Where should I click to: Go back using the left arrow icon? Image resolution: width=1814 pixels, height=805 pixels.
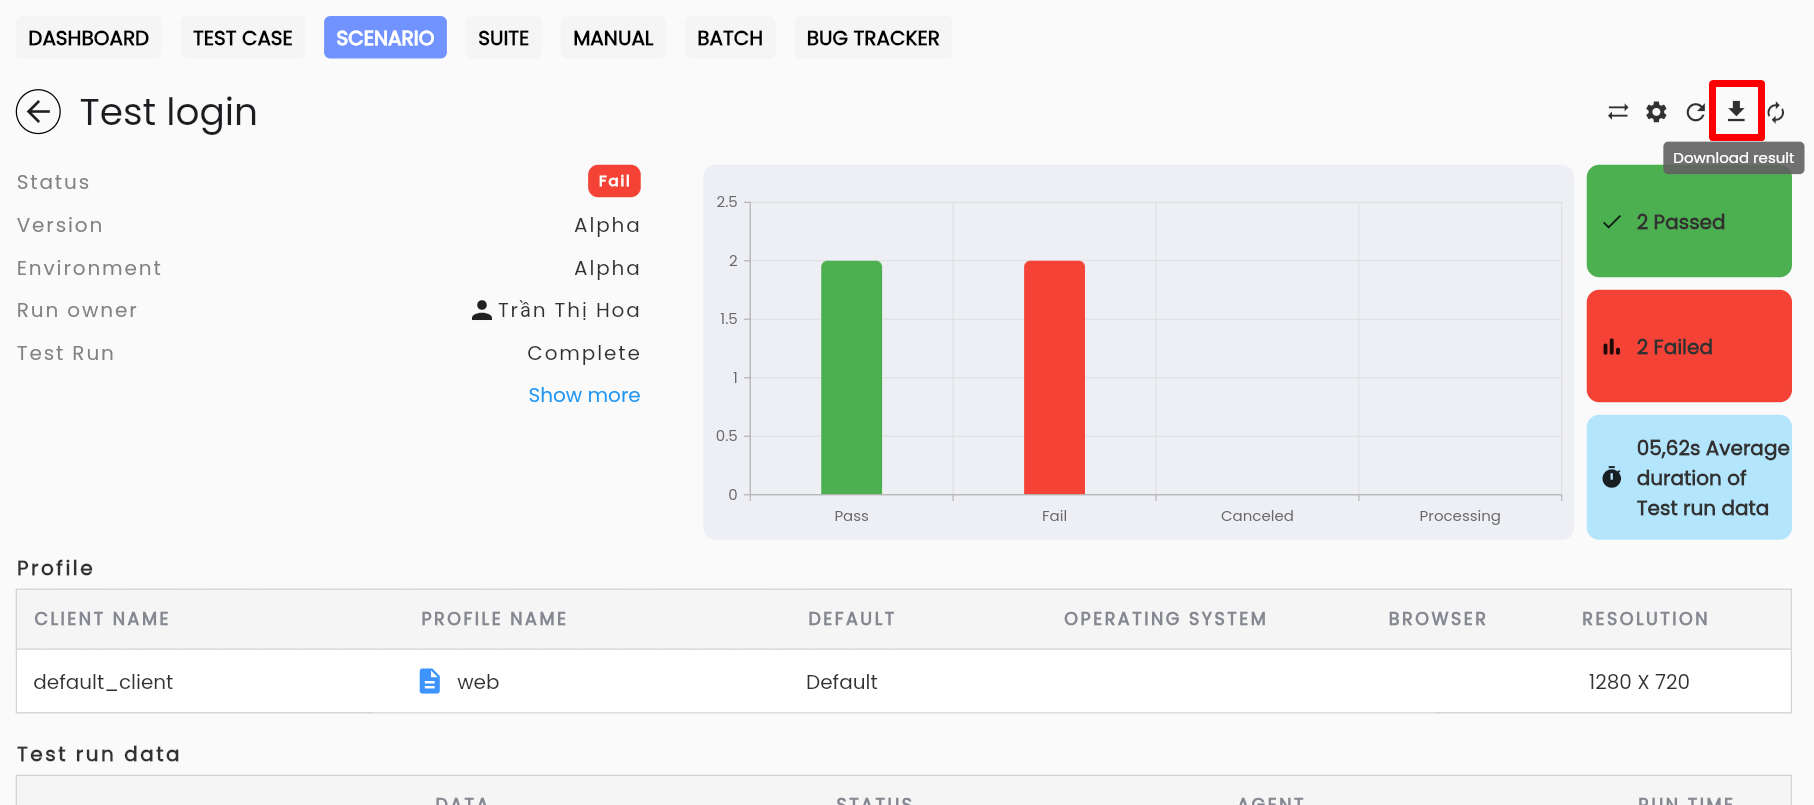point(38,112)
